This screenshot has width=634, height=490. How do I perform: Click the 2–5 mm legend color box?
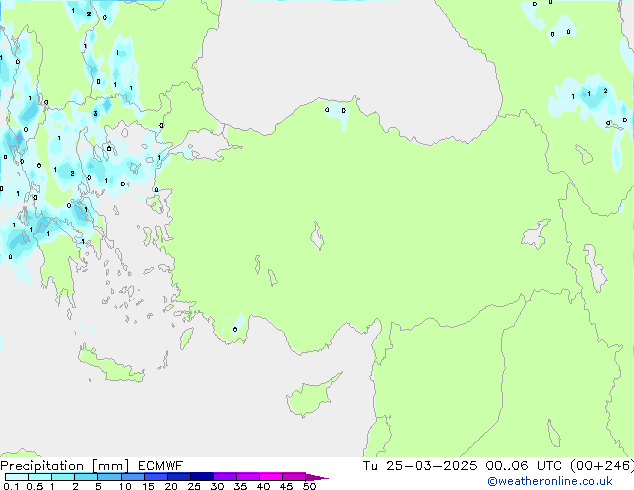coord(86,477)
